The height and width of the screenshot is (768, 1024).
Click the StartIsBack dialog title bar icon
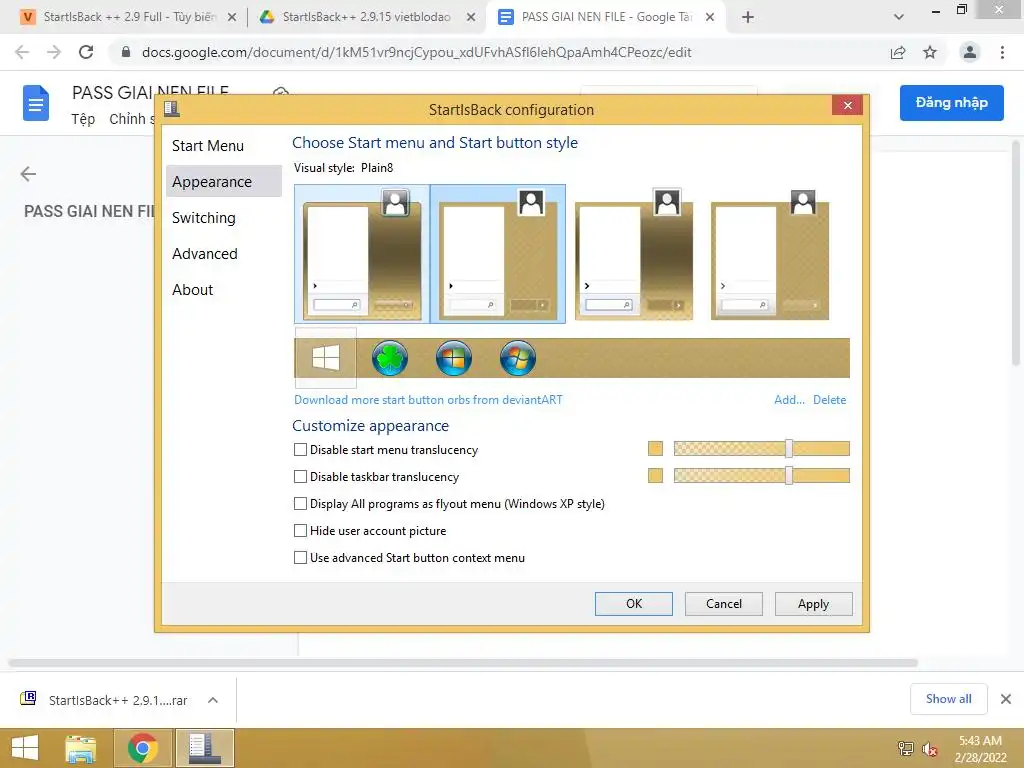point(172,108)
